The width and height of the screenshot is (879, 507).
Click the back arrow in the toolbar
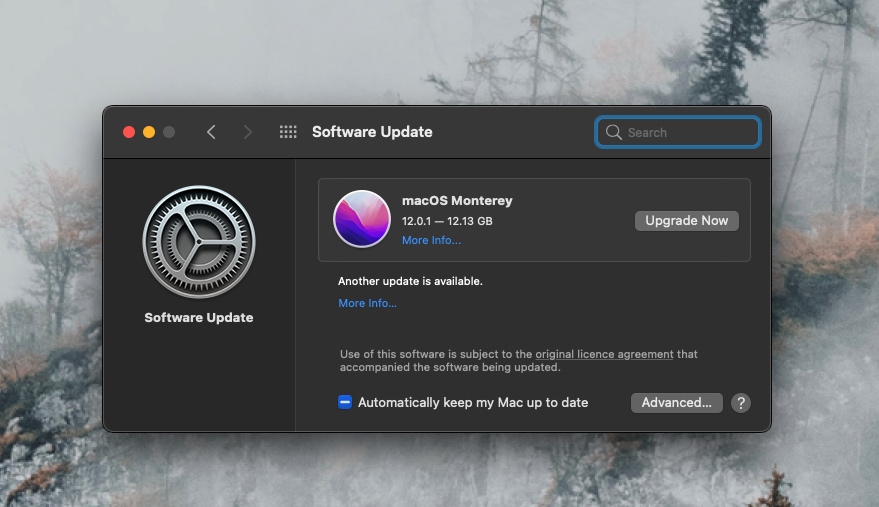tap(211, 132)
